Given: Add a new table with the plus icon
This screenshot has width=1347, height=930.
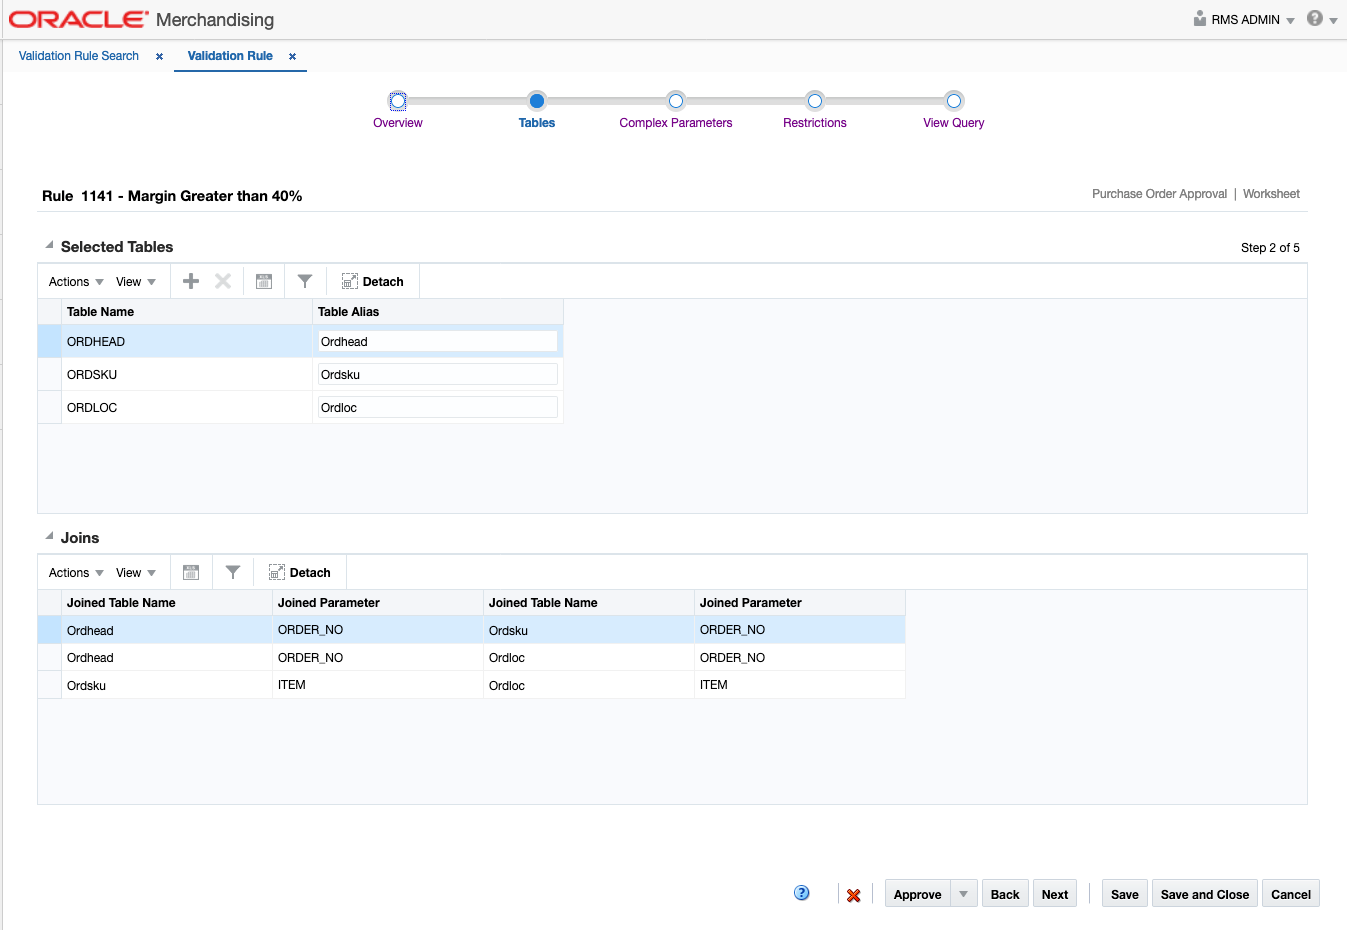Looking at the screenshot, I should point(190,281).
